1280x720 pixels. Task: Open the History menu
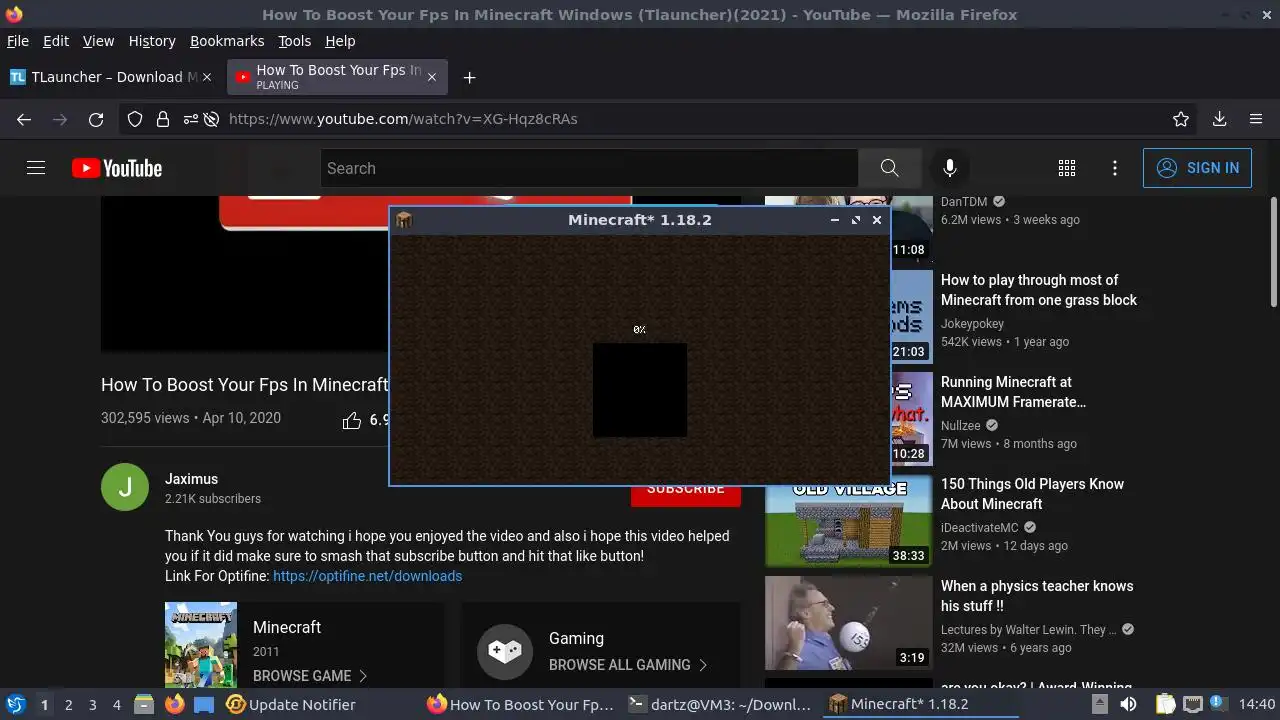click(x=152, y=41)
